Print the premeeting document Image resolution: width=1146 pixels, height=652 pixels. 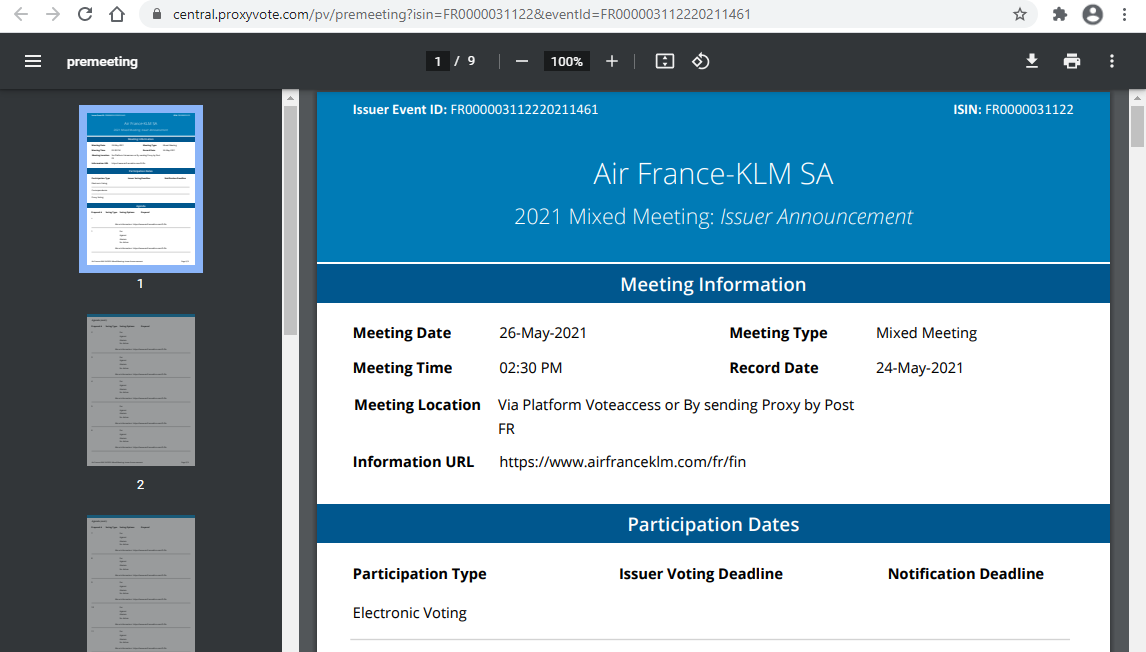(1072, 61)
